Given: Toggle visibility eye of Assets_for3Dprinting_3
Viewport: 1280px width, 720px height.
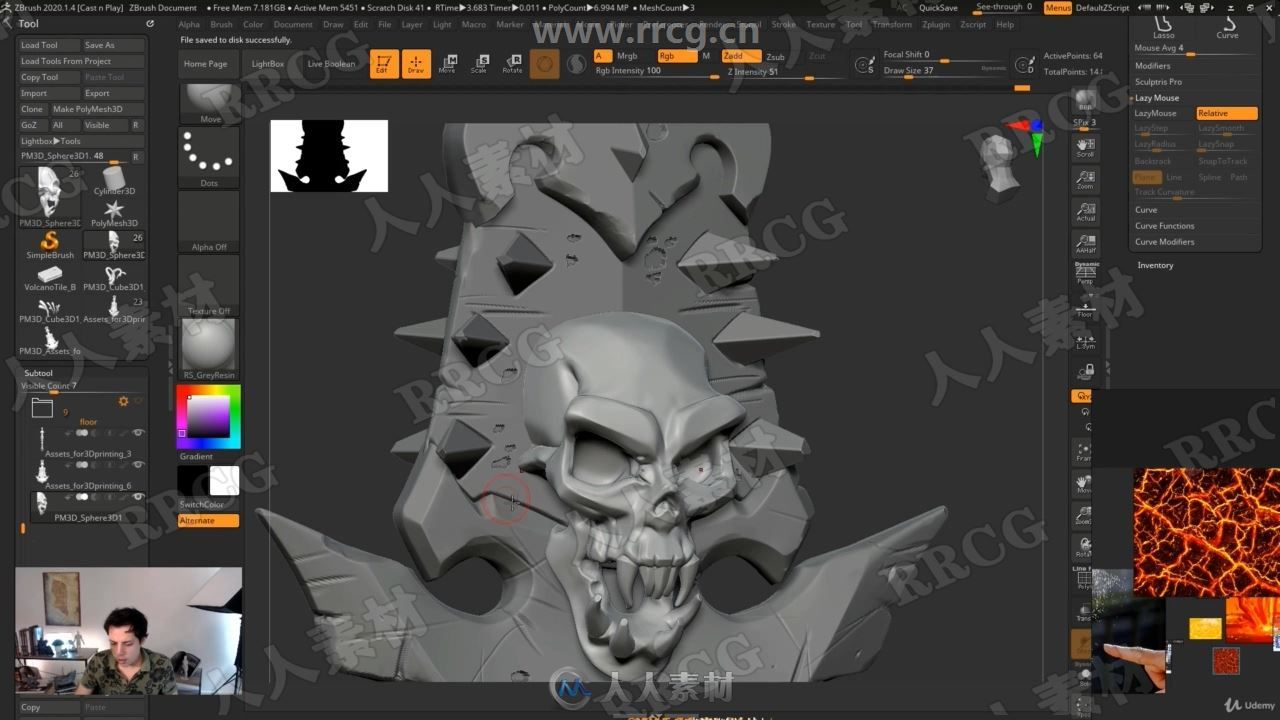Looking at the screenshot, I should click(138, 433).
